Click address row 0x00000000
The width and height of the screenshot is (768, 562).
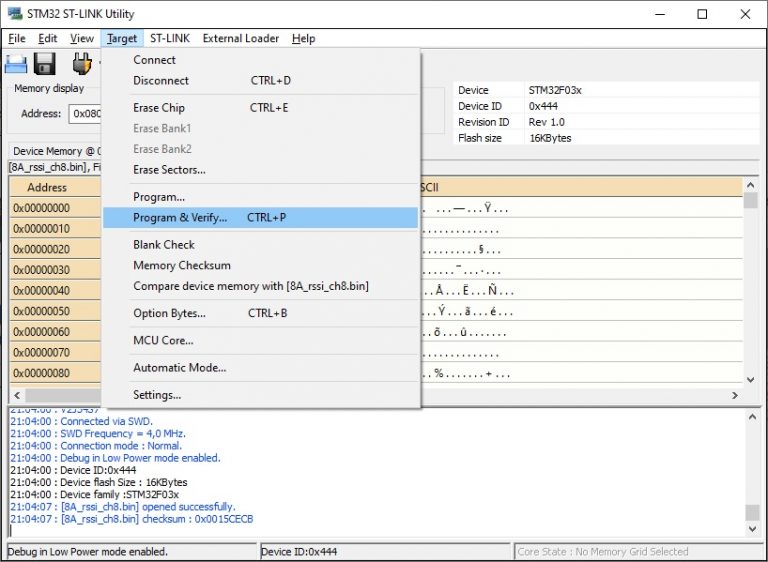coord(55,208)
